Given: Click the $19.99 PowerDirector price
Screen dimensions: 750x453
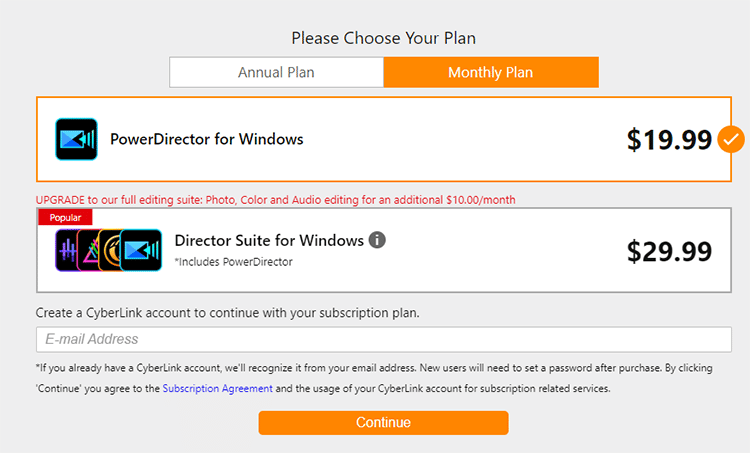Looking at the screenshot, I should tap(669, 139).
